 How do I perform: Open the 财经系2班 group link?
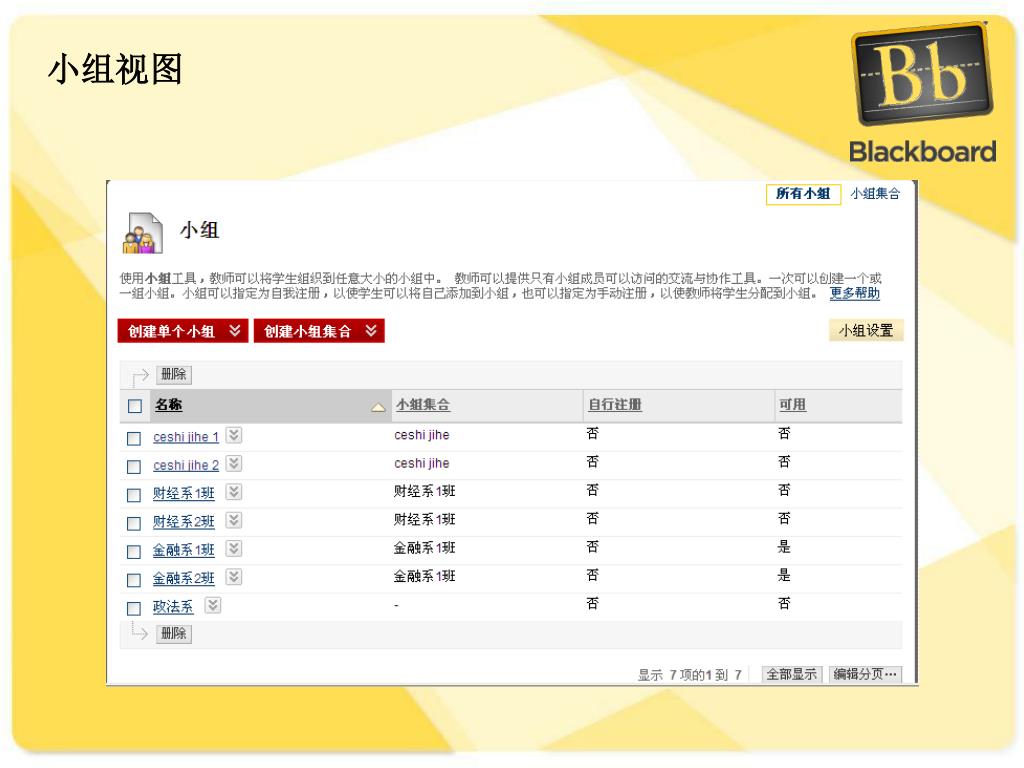tap(184, 522)
